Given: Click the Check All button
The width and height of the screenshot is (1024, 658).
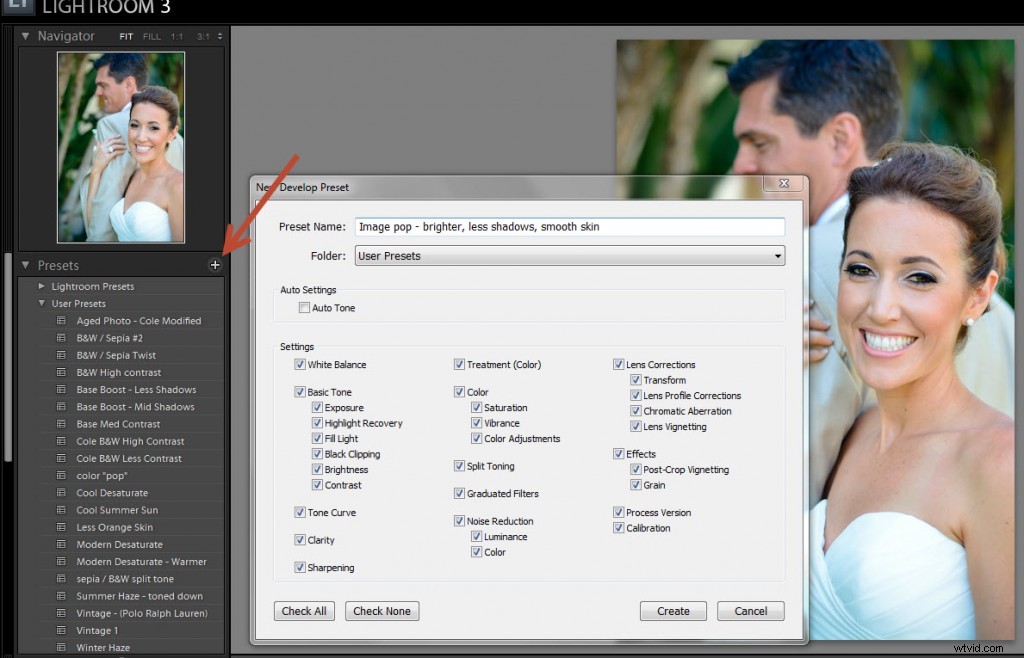Looking at the screenshot, I should 304,611.
